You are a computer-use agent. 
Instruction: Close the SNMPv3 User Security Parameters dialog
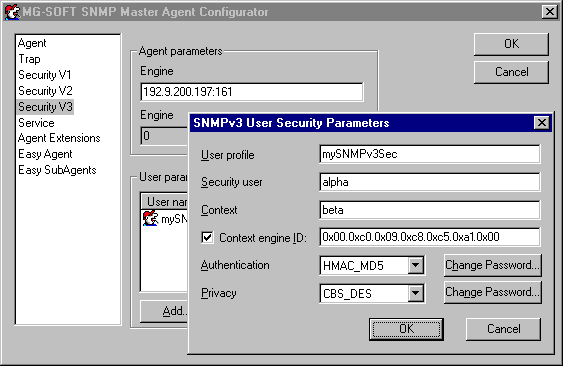pos(542,123)
